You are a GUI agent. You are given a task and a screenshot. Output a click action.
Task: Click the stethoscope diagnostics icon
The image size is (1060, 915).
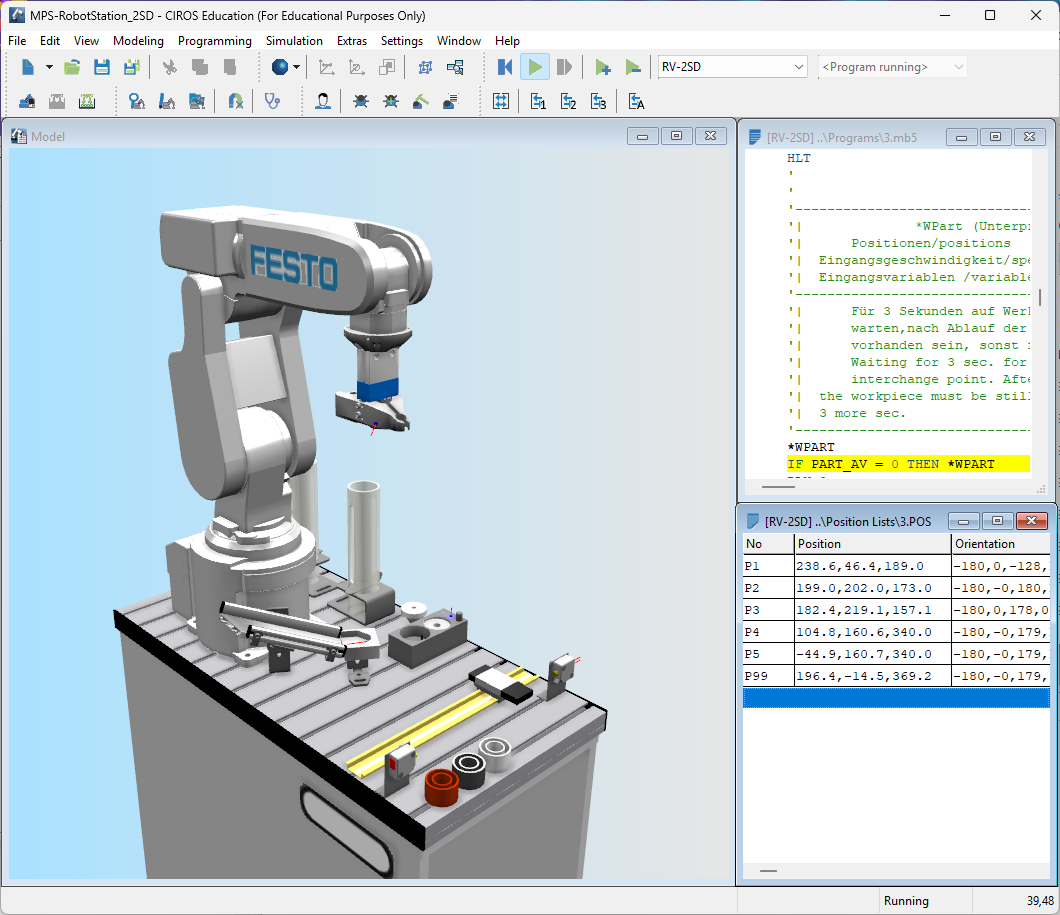click(x=272, y=101)
